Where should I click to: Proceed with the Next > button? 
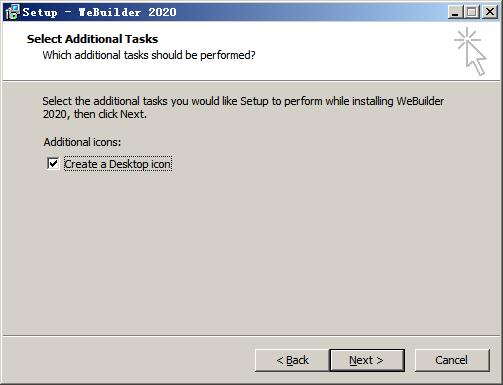point(367,360)
